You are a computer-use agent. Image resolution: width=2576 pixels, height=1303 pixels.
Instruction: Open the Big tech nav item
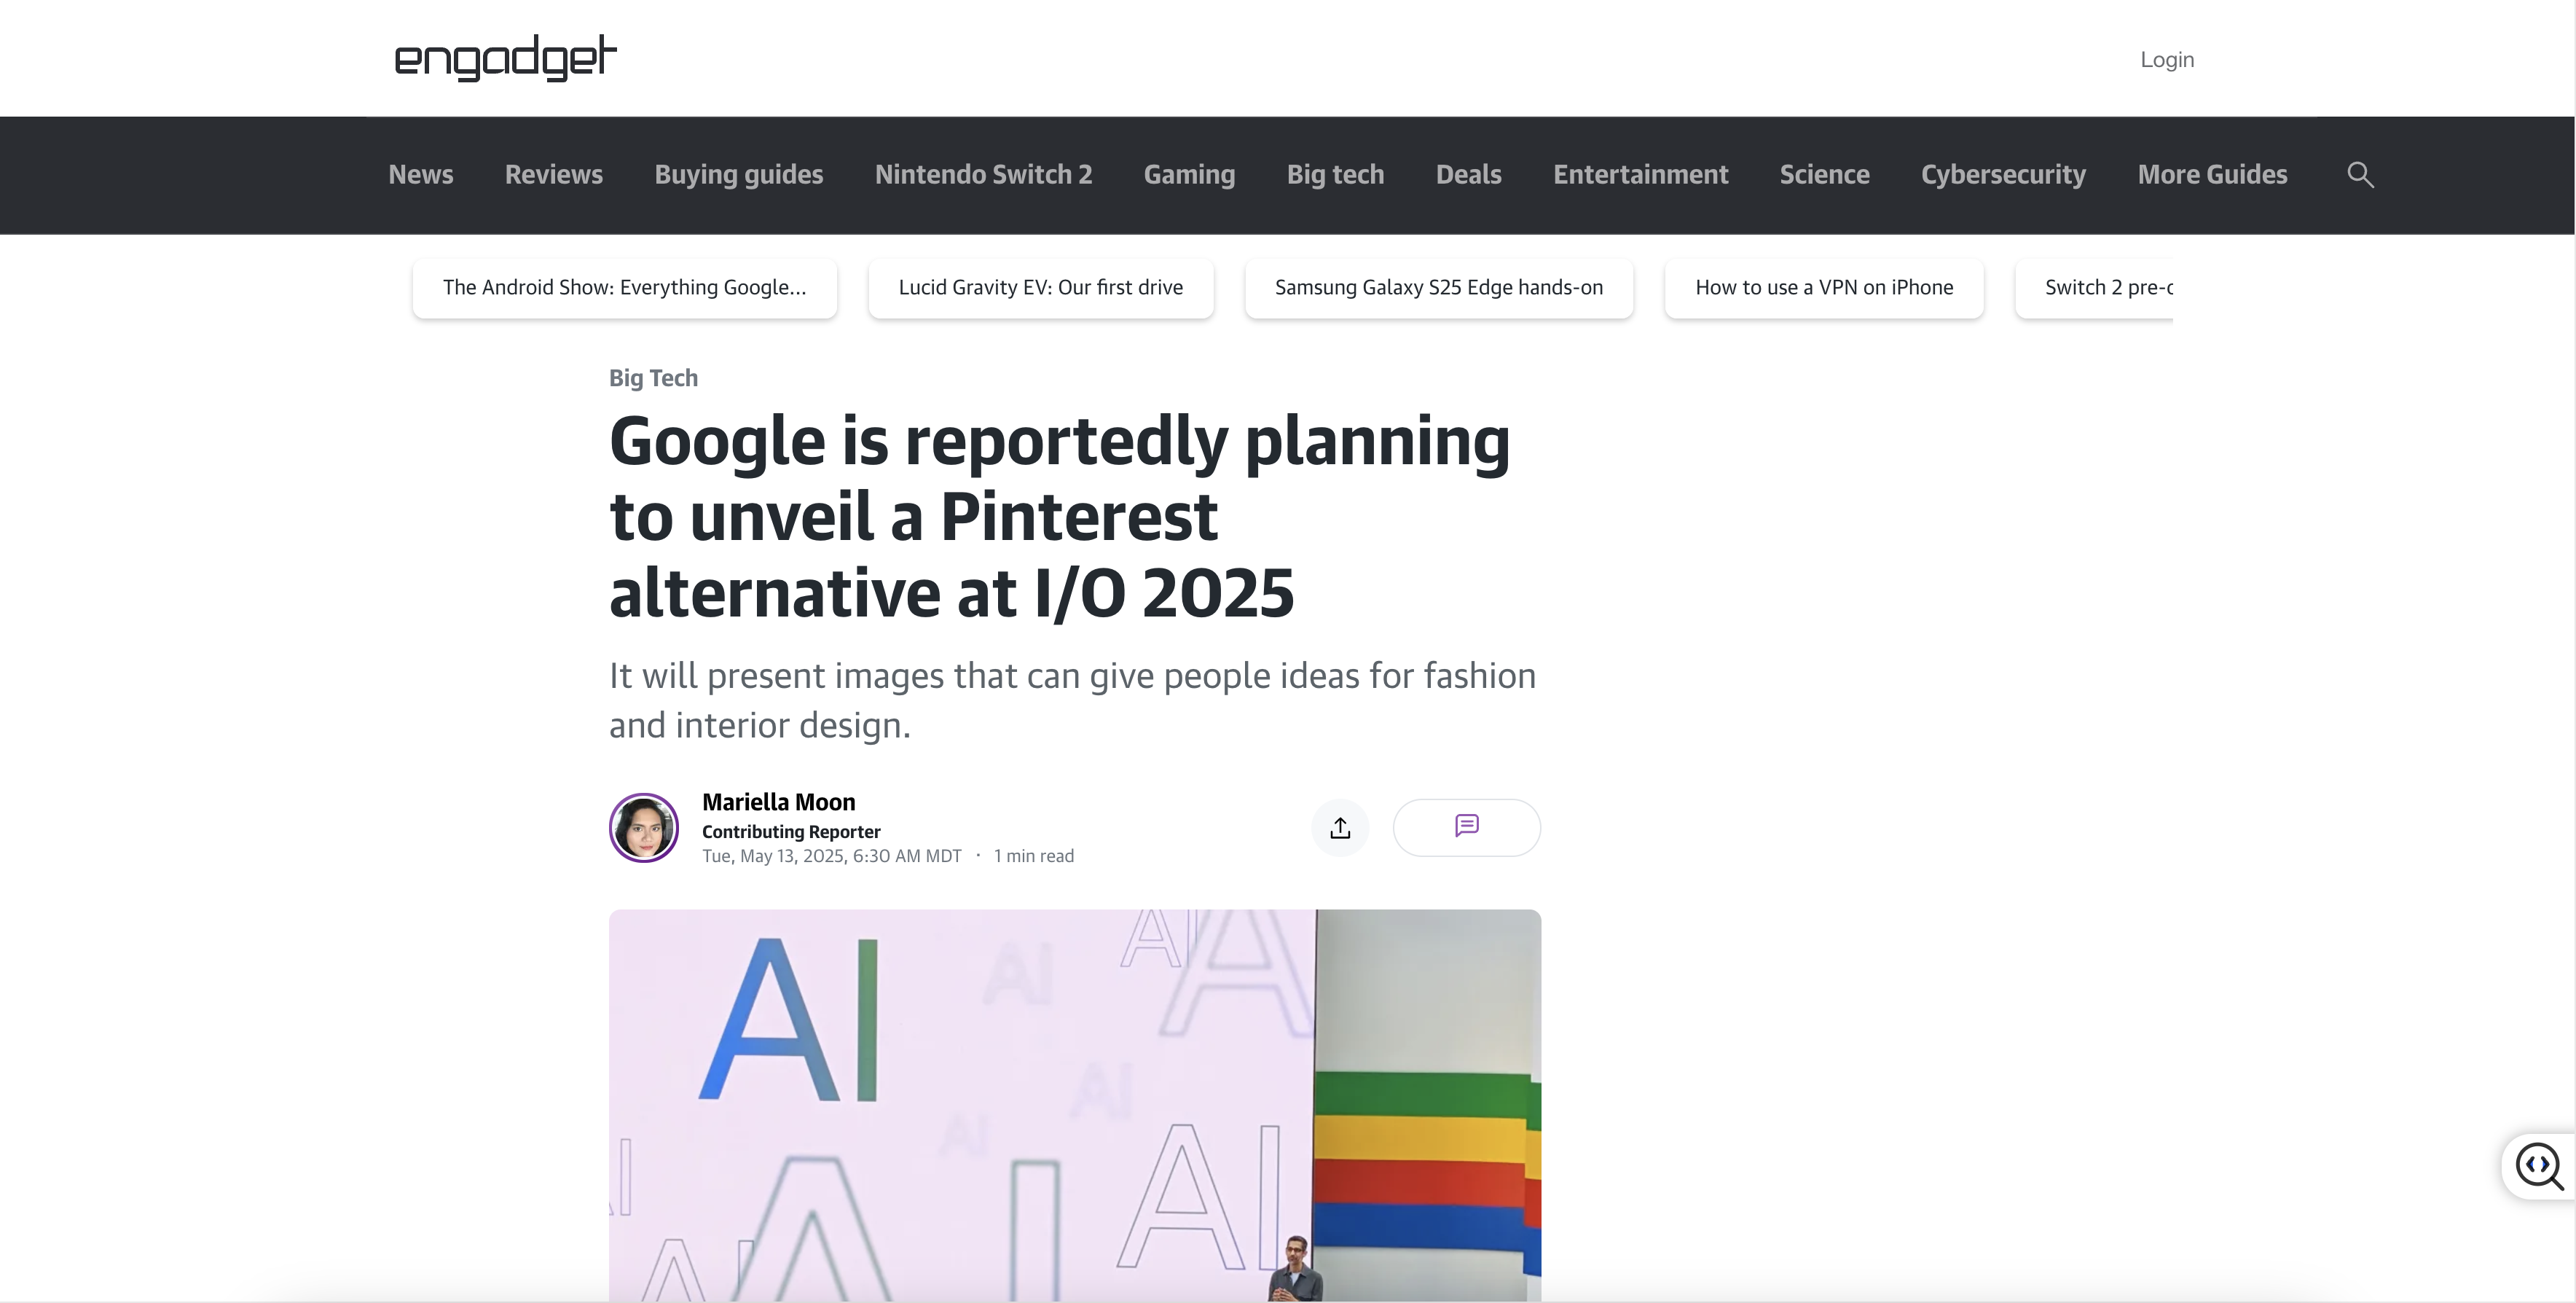[1335, 175]
